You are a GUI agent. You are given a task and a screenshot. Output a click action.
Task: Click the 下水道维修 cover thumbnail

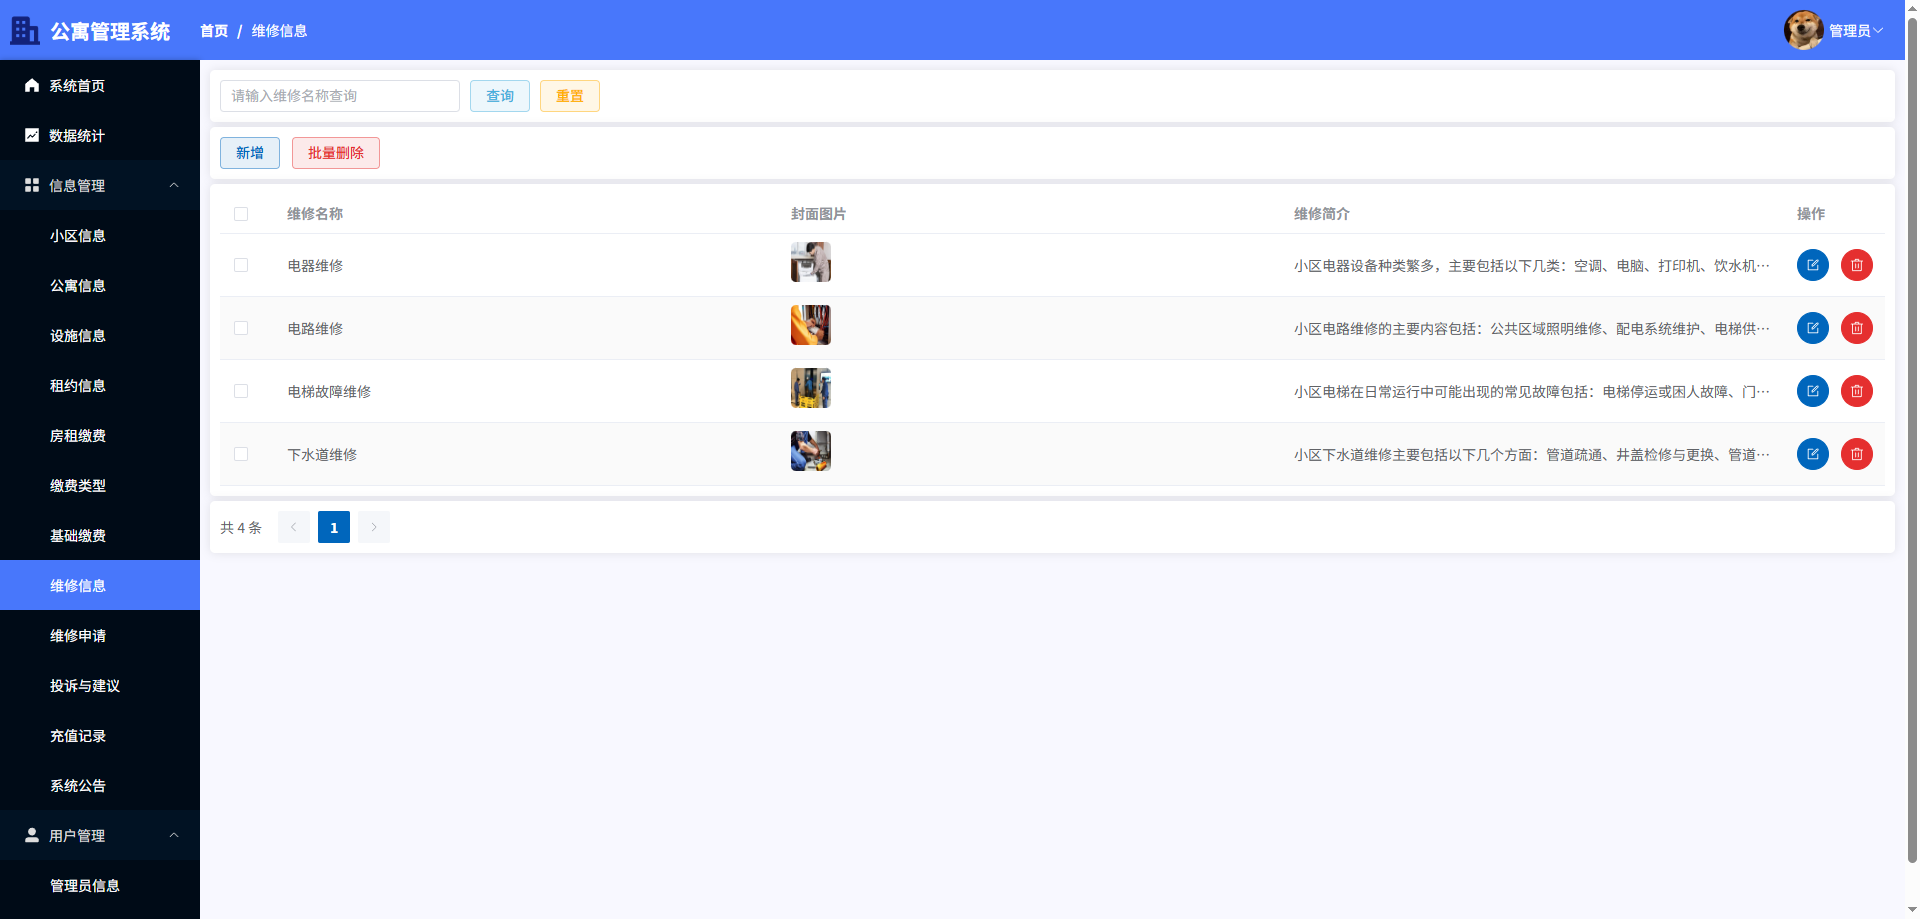pos(811,451)
